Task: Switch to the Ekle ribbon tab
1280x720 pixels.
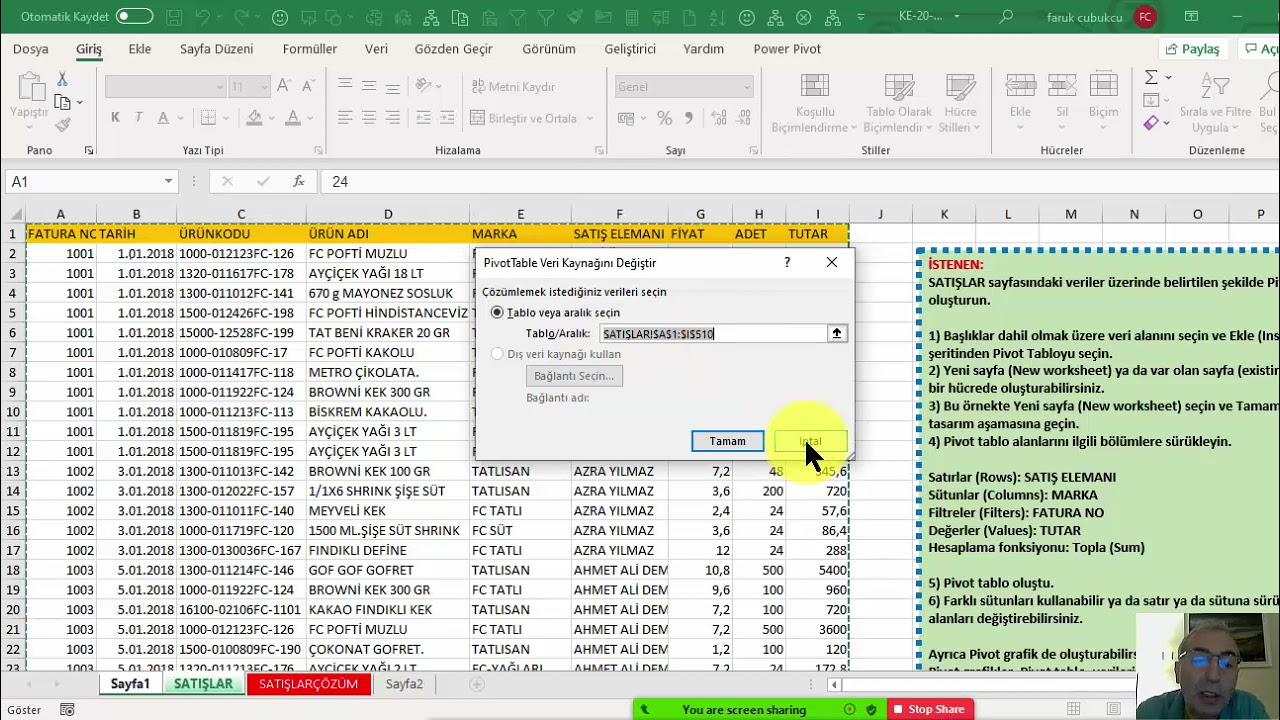Action: pos(140,49)
